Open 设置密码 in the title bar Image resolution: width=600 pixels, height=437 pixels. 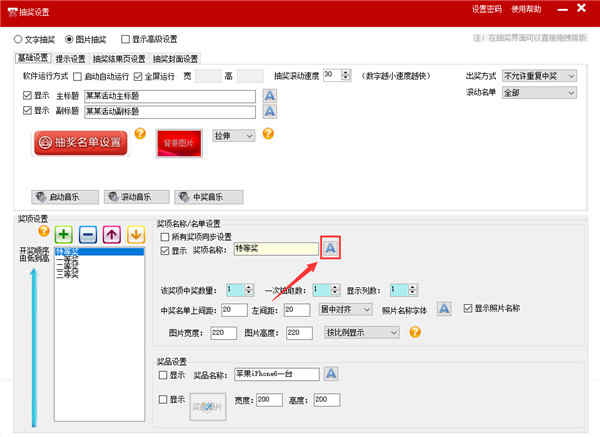point(487,9)
